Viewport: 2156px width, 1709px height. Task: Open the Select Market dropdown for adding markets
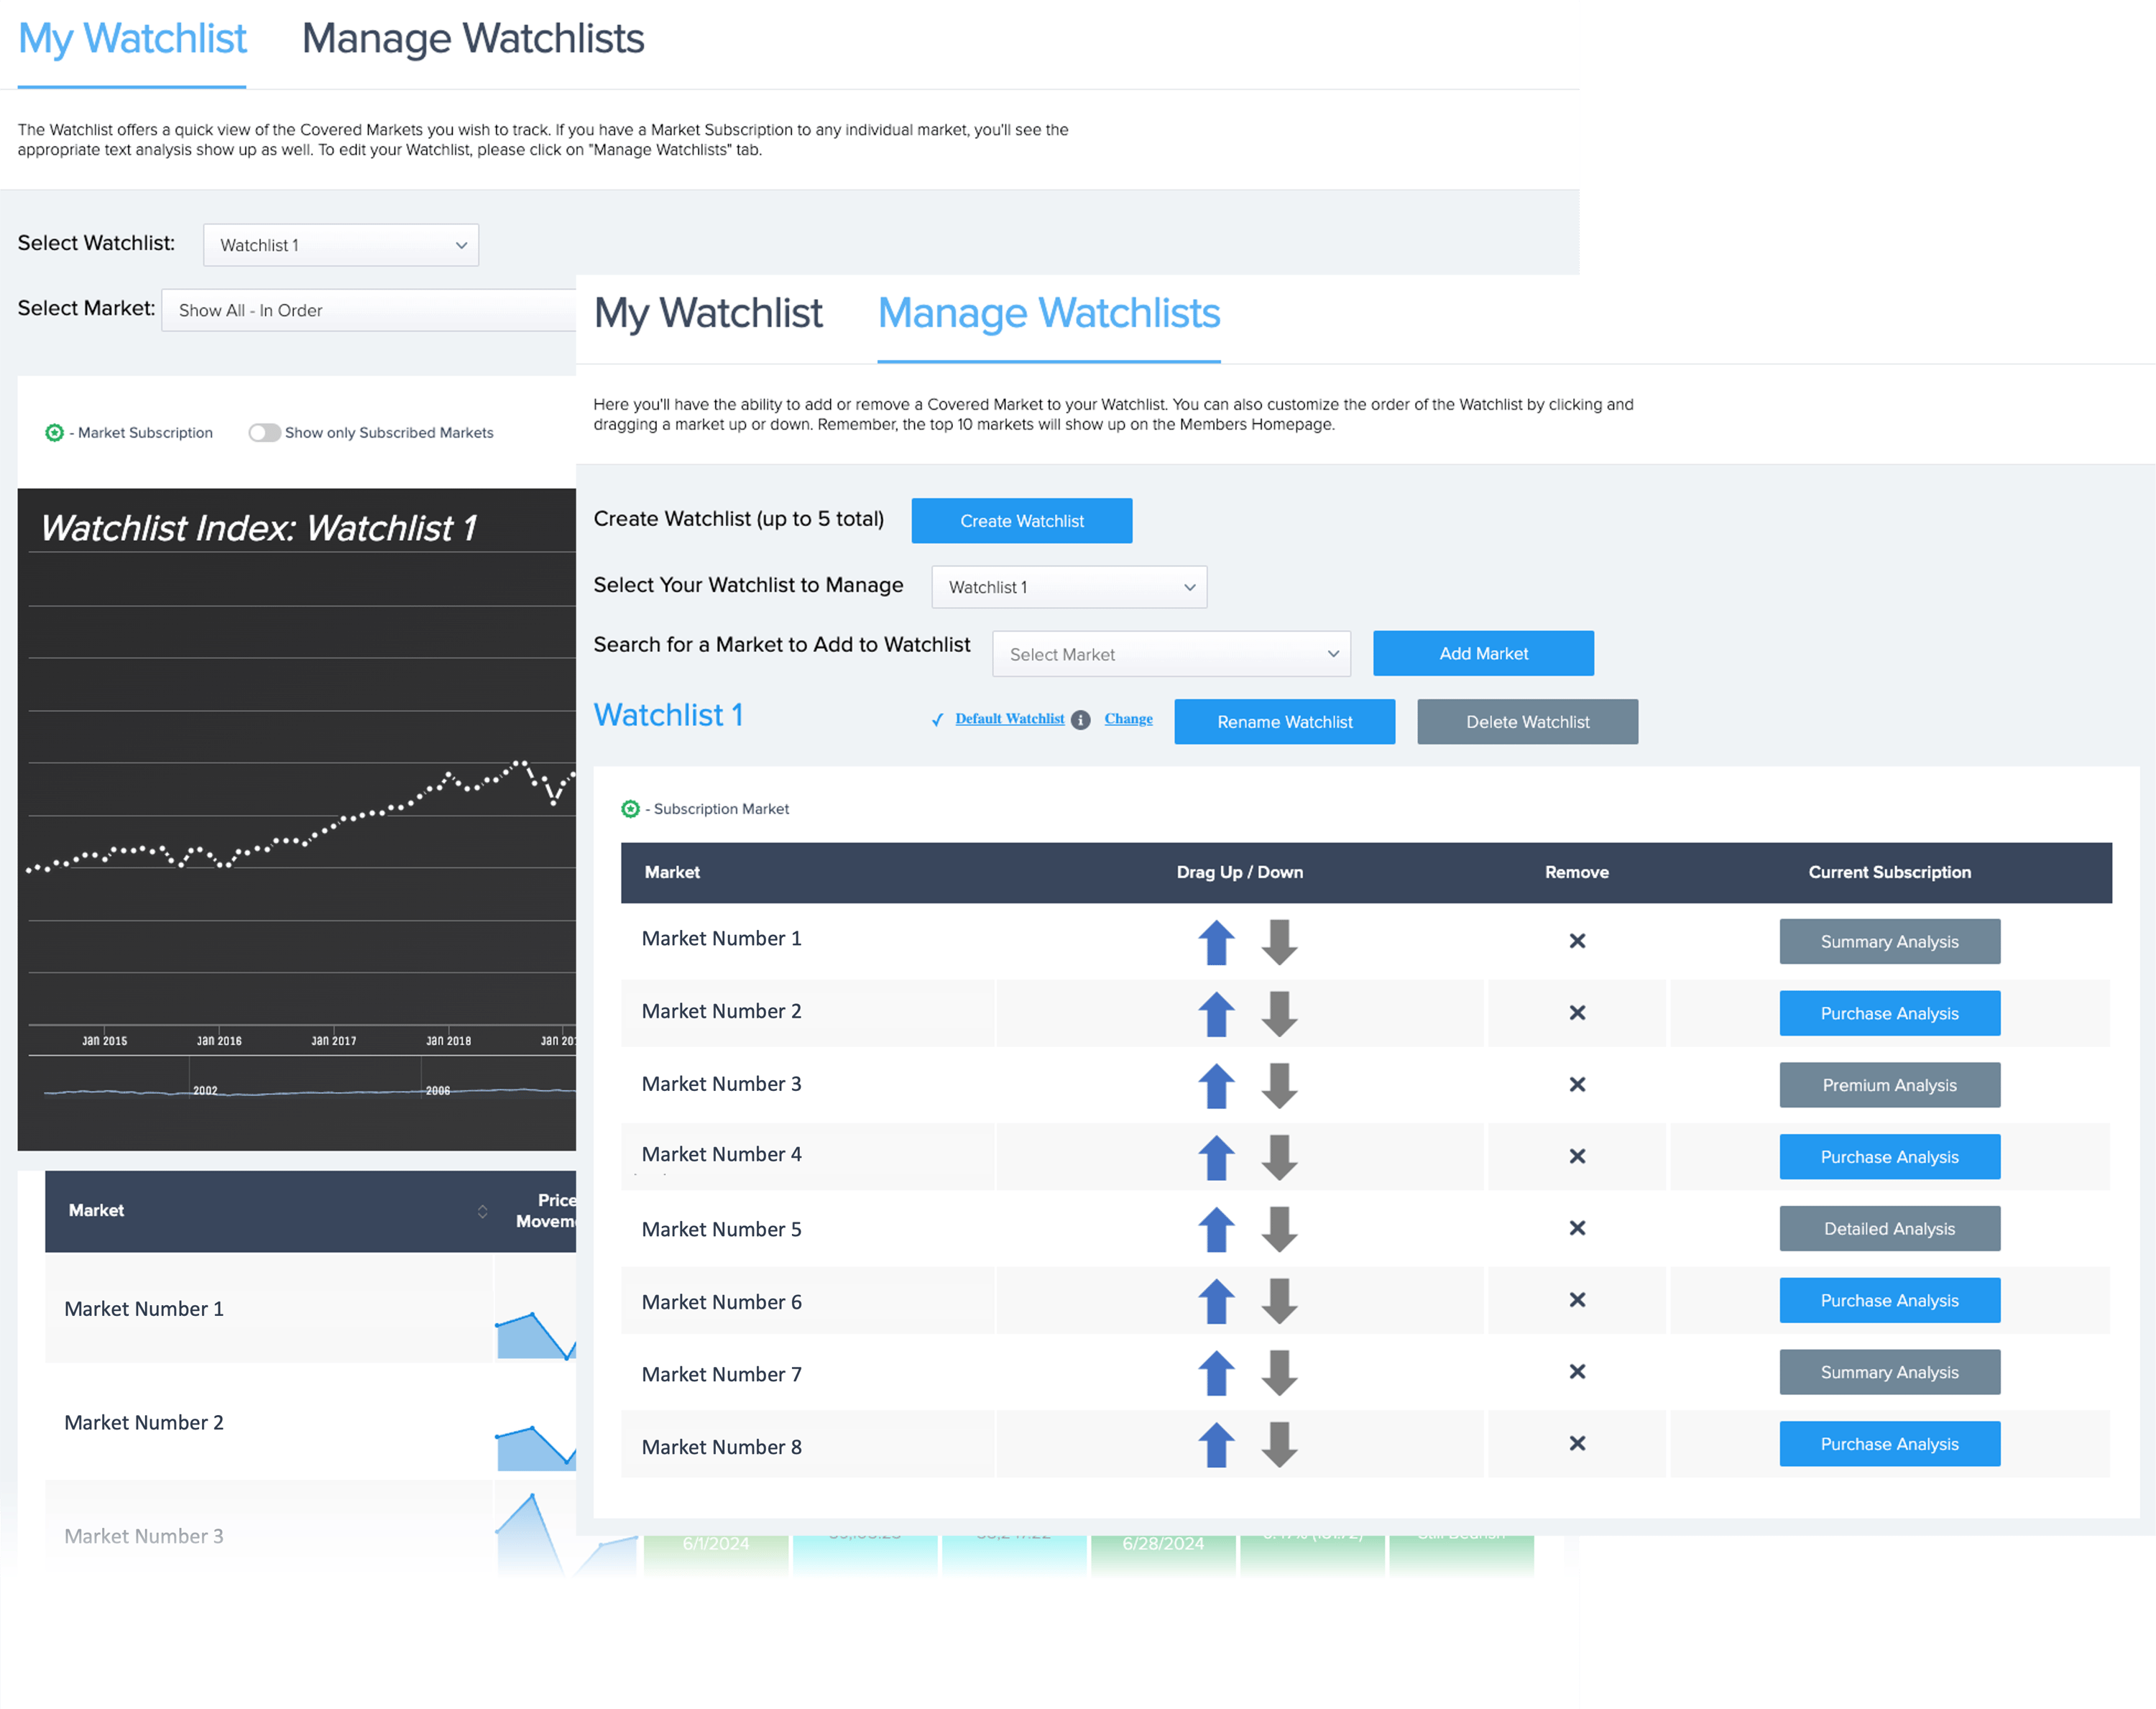pyautogui.click(x=1170, y=653)
